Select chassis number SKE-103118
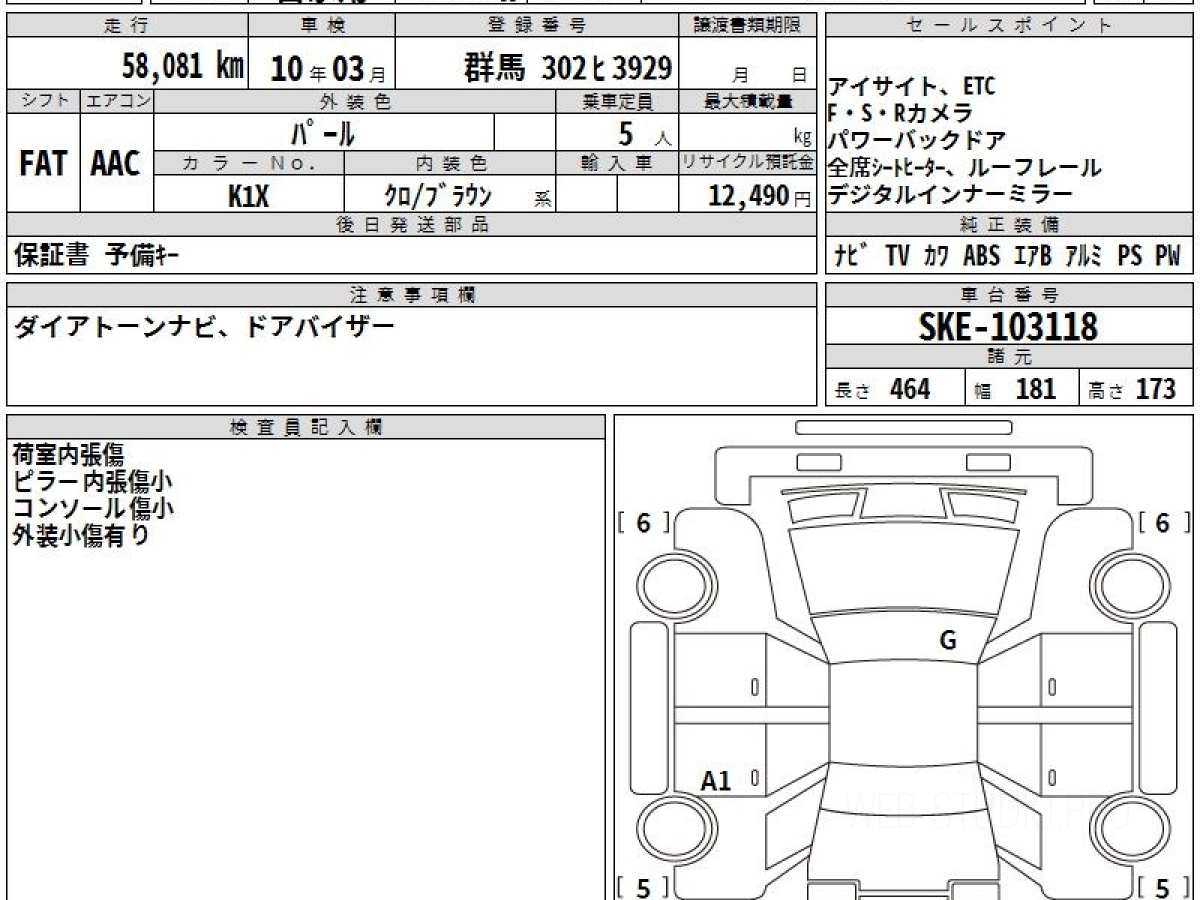 click(1008, 326)
